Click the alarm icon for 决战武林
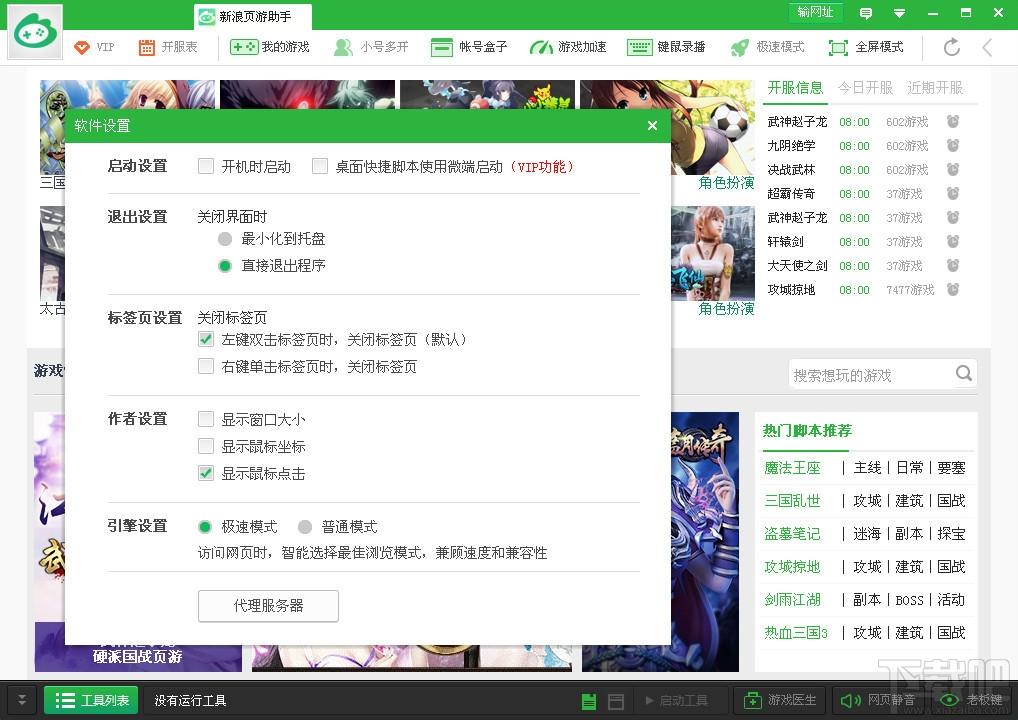The width and height of the screenshot is (1018, 720). [x=952, y=169]
